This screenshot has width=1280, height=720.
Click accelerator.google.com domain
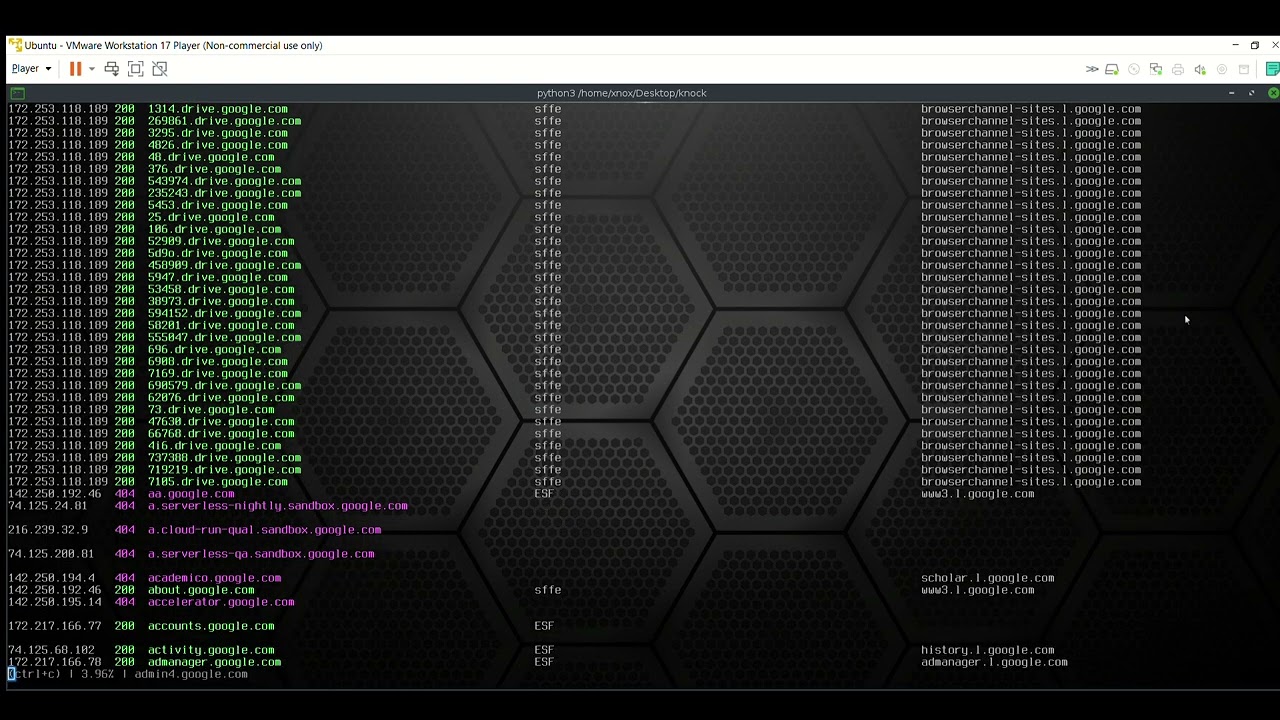pos(221,602)
